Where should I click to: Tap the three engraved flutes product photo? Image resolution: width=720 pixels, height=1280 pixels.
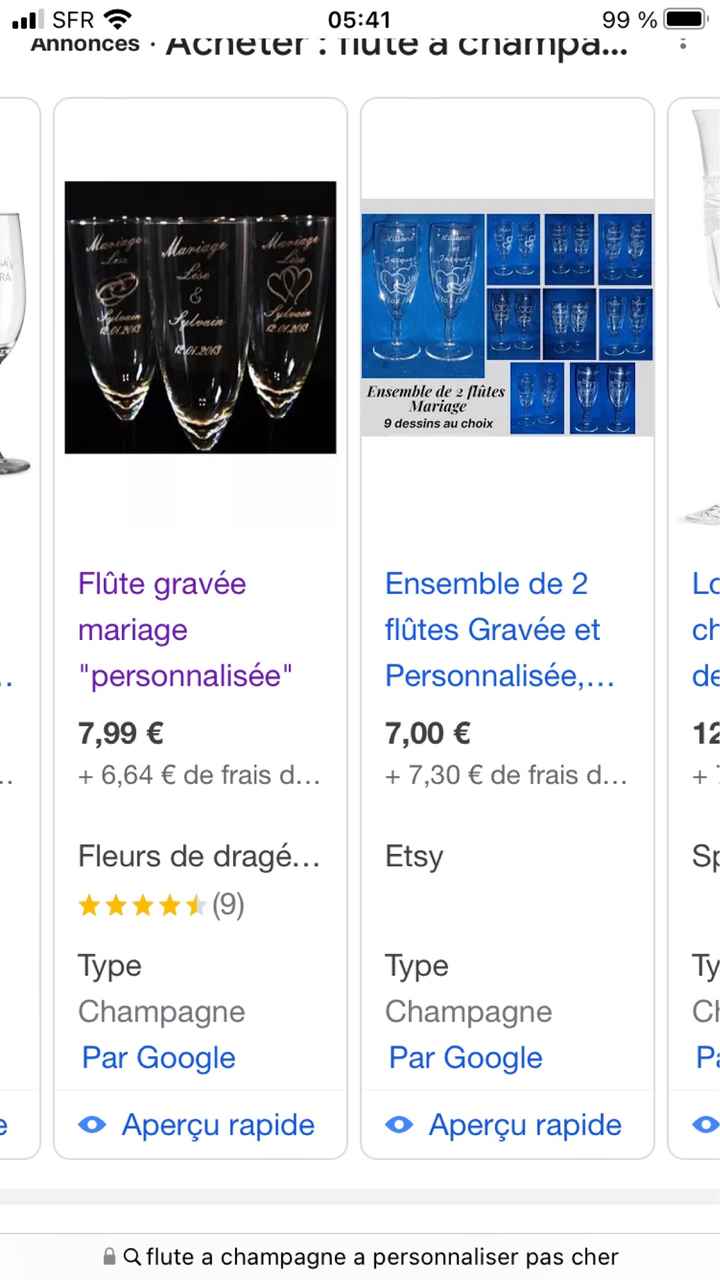click(200, 317)
